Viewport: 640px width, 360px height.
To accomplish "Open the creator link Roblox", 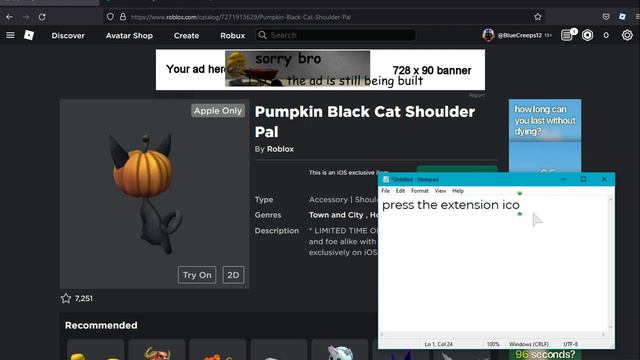I will click(280, 149).
